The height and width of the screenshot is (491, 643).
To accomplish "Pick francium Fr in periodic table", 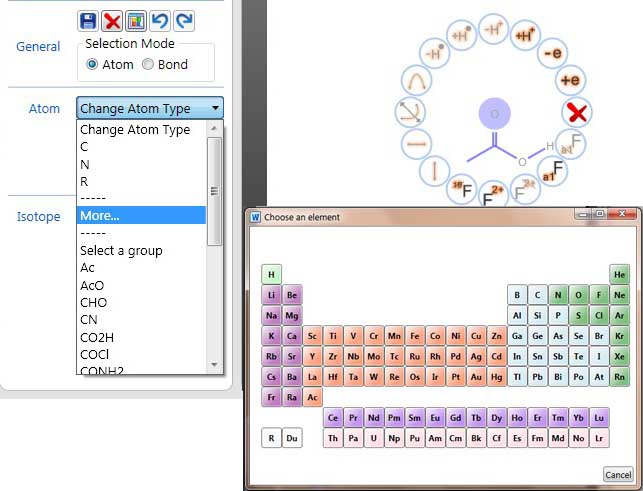I will pyautogui.click(x=271, y=397).
